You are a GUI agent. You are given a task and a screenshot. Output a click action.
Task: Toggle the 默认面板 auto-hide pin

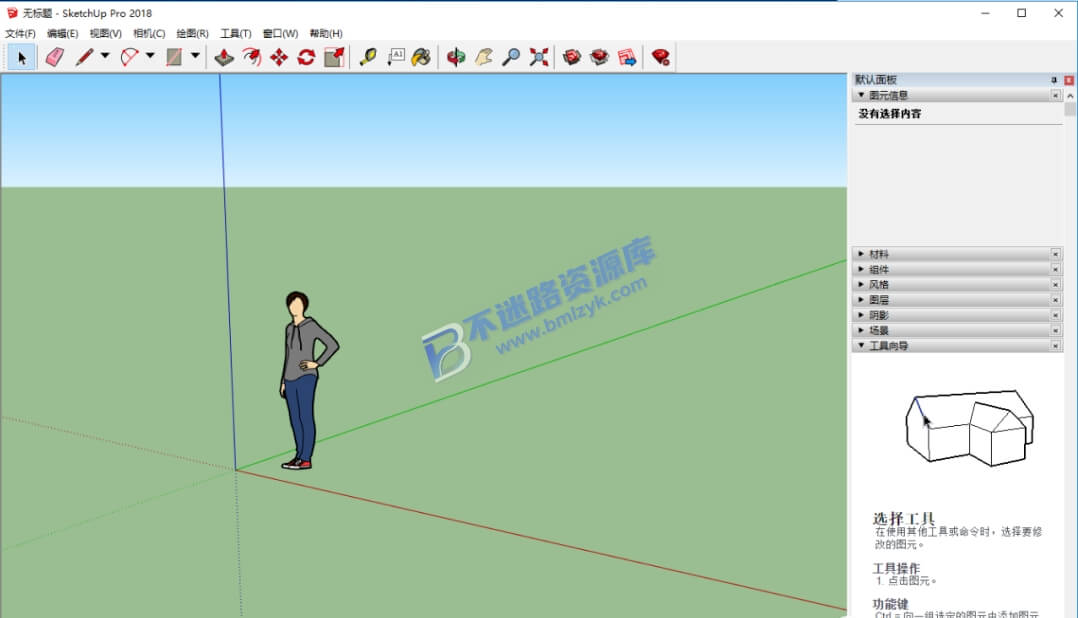(1054, 80)
